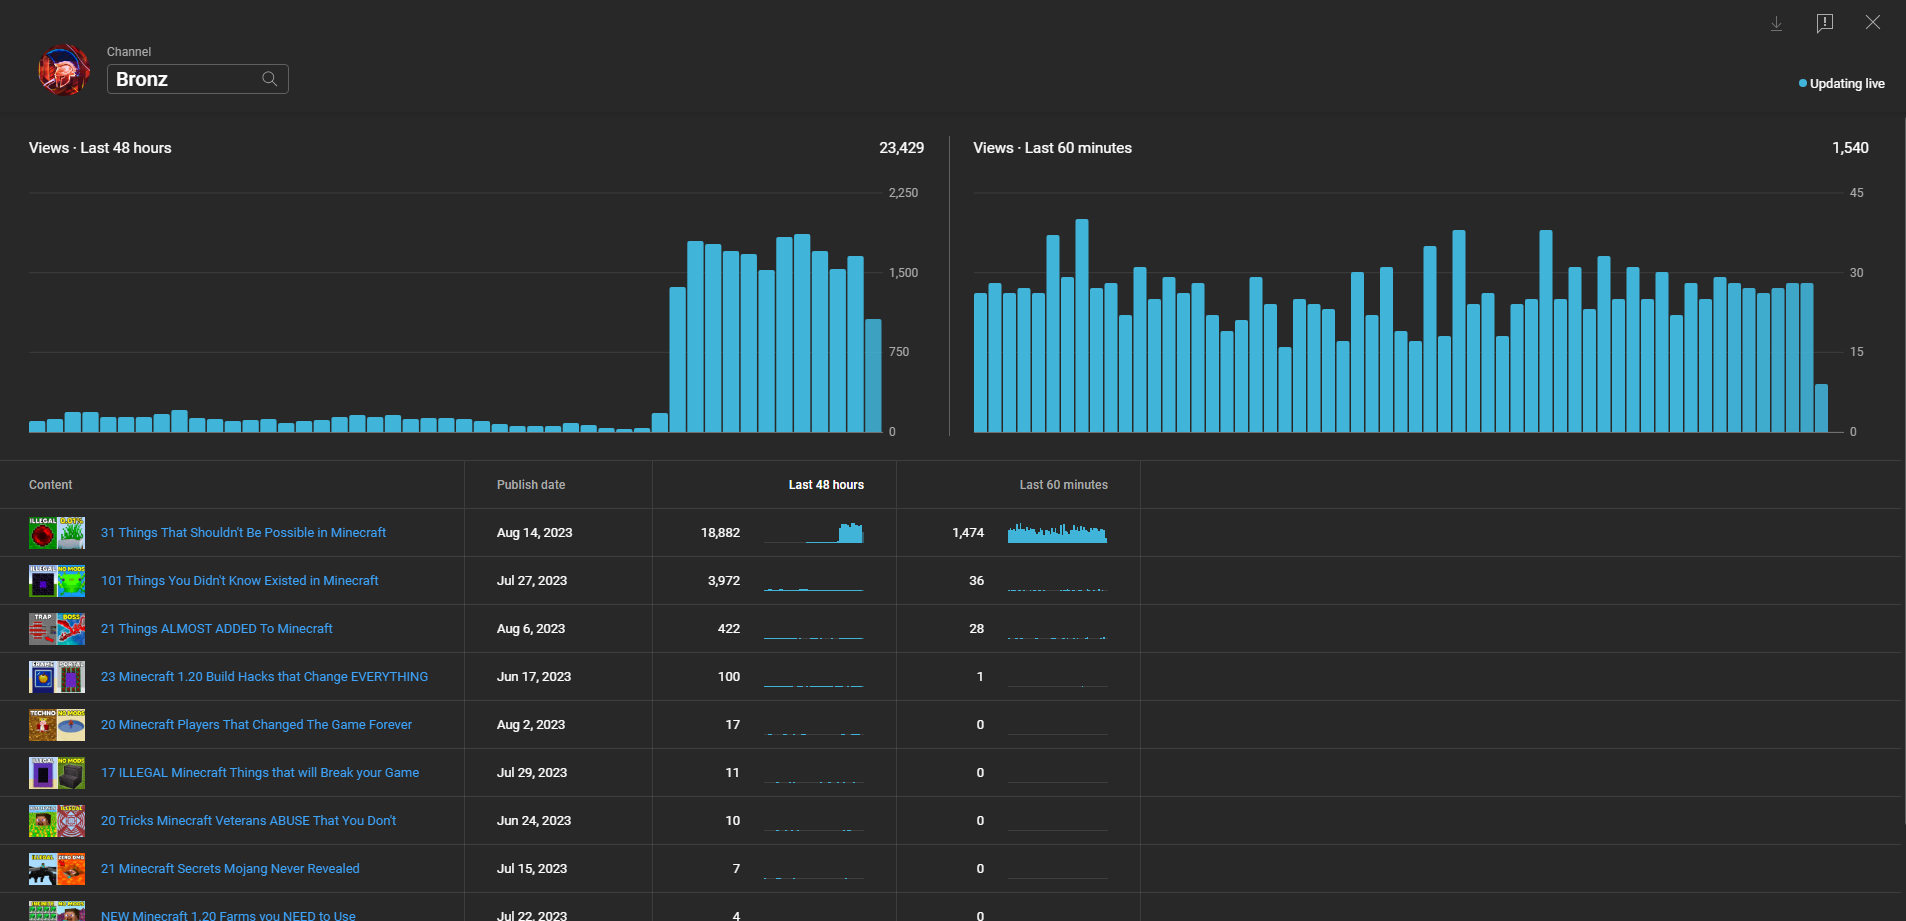This screenshot has height=921, width=1906.
Task: Open '21 Minecraft Secrets Mojang Never Revealed'
Action: [x=230, y=869]
